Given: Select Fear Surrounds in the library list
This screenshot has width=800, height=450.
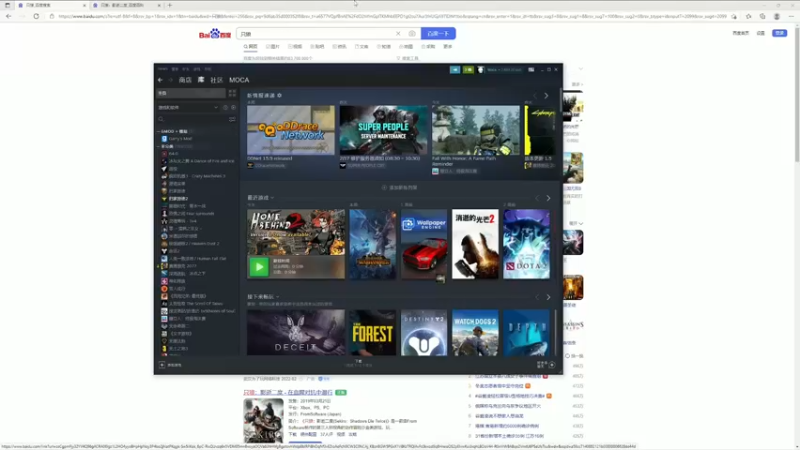Looking at the screenshot, I should [188, 214].
